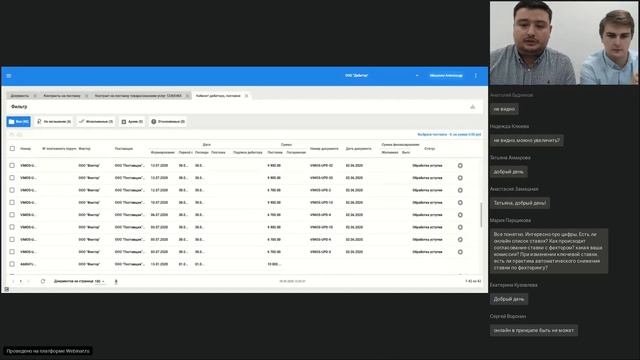Screen dimensions: 640x360
Task: Show all deliveries with the Все filter button
Action: [18, 122]
